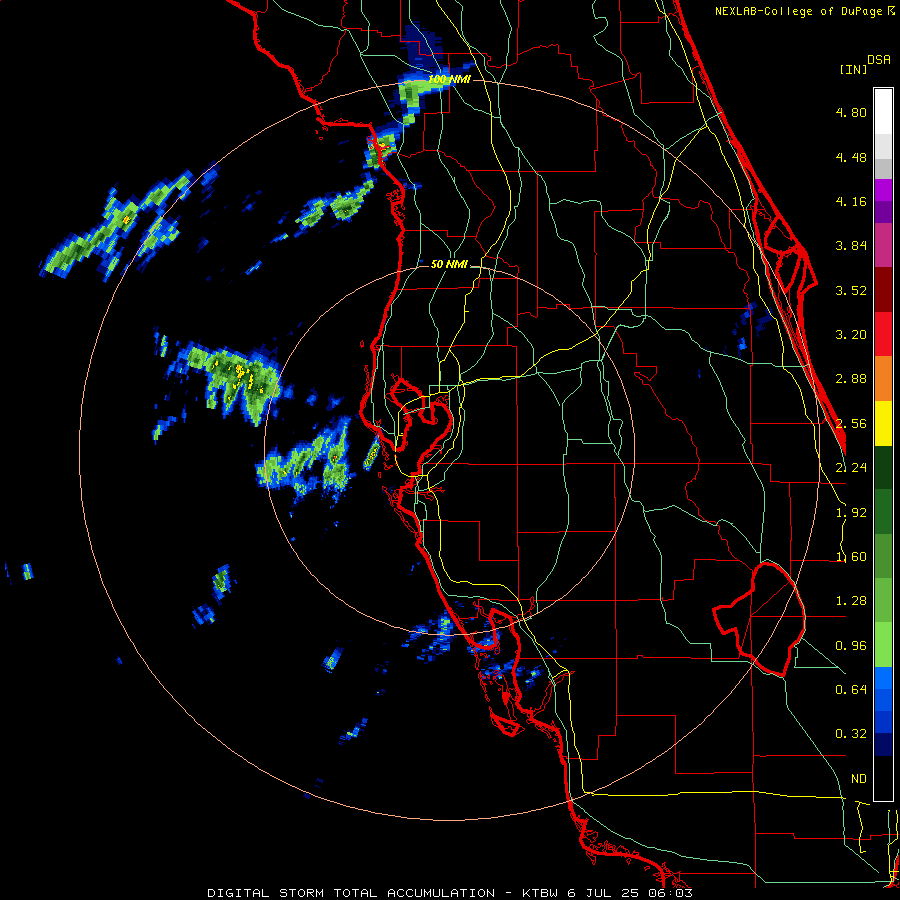Pick the pink swatch beside 3.84

click(x=883, y=246)
